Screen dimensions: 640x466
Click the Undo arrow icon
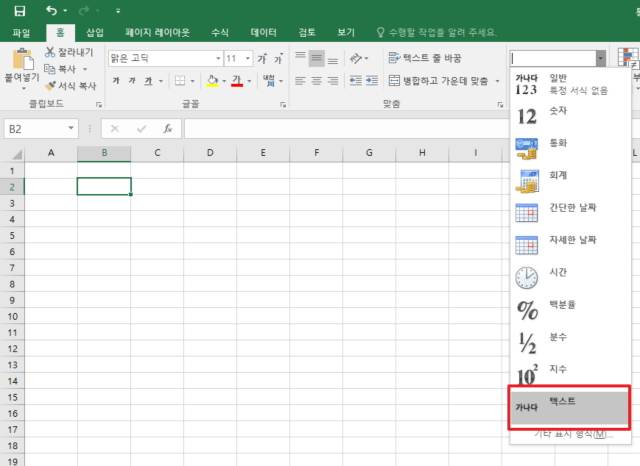pos(51,11)
